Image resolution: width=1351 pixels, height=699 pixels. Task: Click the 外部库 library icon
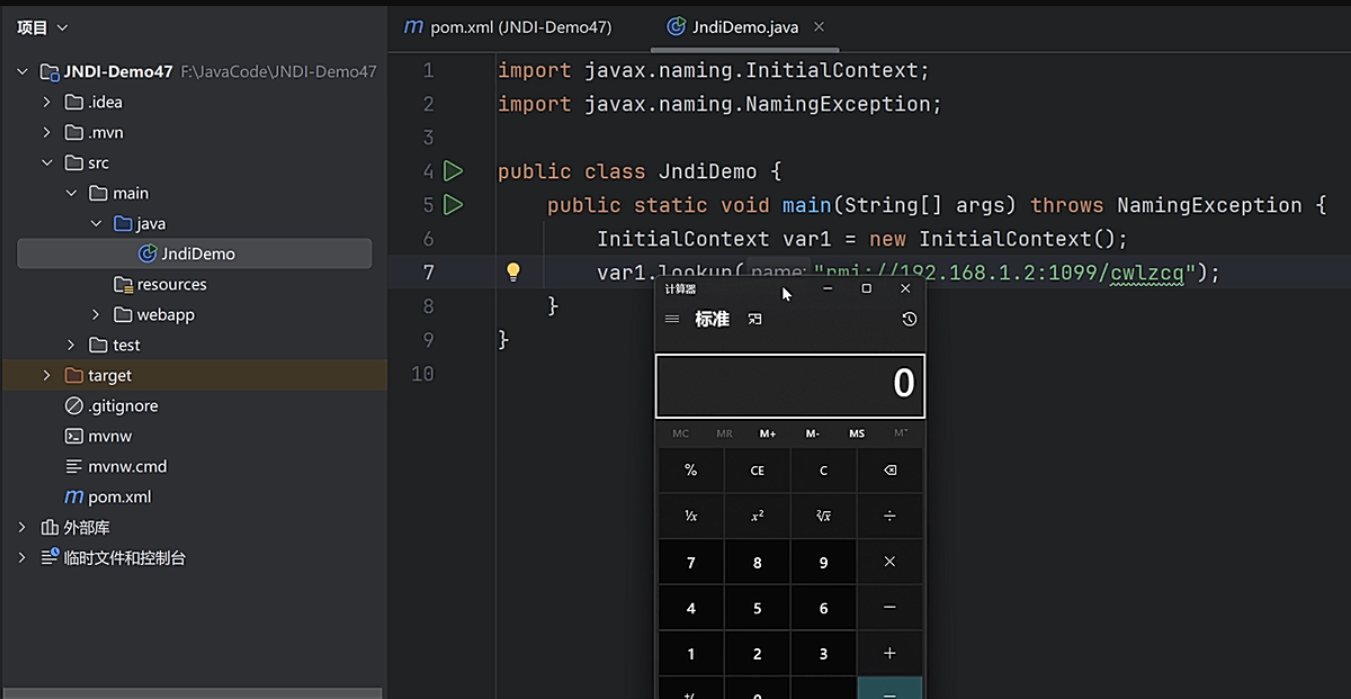click(49, 527)
